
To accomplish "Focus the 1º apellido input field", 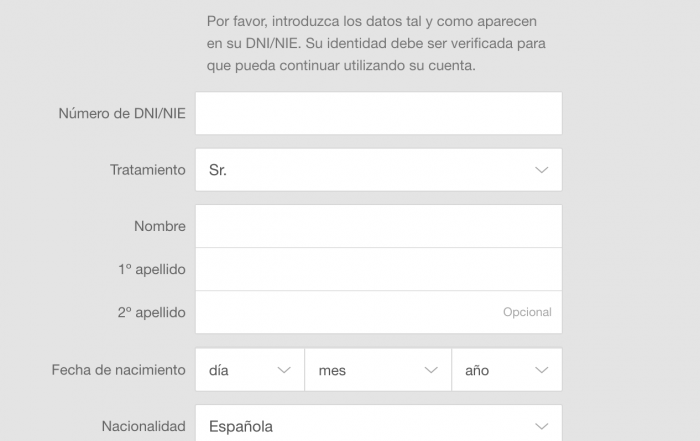I will (378, 270).
